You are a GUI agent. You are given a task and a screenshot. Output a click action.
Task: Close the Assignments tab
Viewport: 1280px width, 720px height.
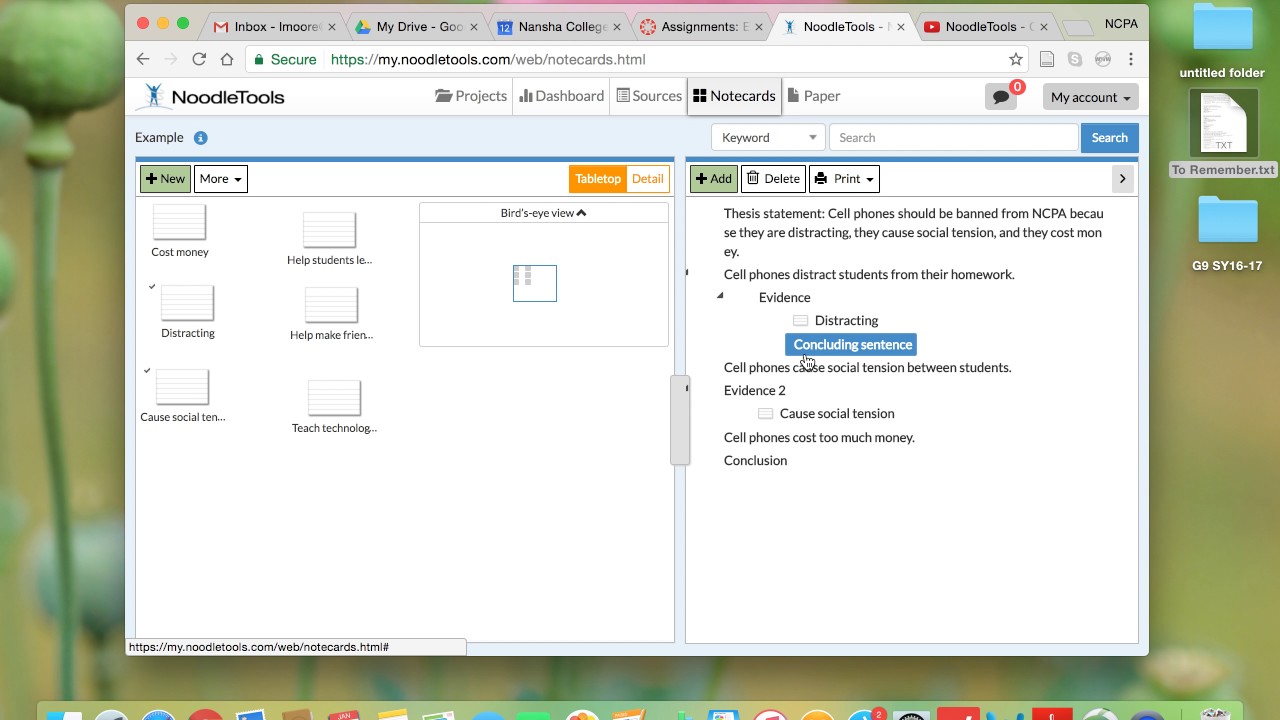[758, 27]
